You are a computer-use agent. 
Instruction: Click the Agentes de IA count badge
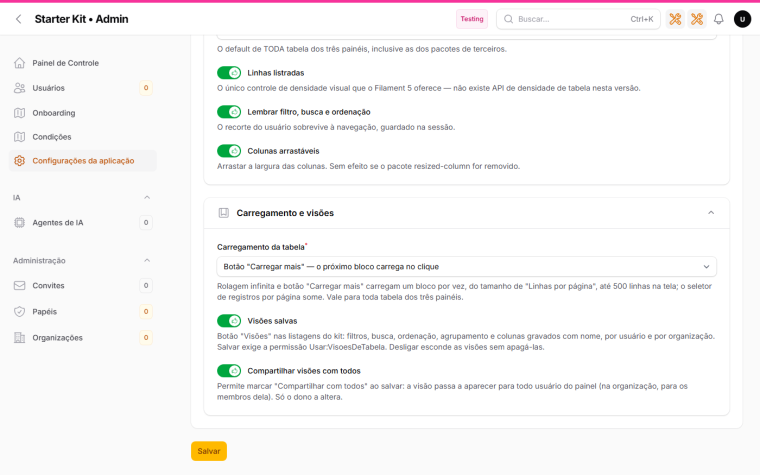[146, 222]
